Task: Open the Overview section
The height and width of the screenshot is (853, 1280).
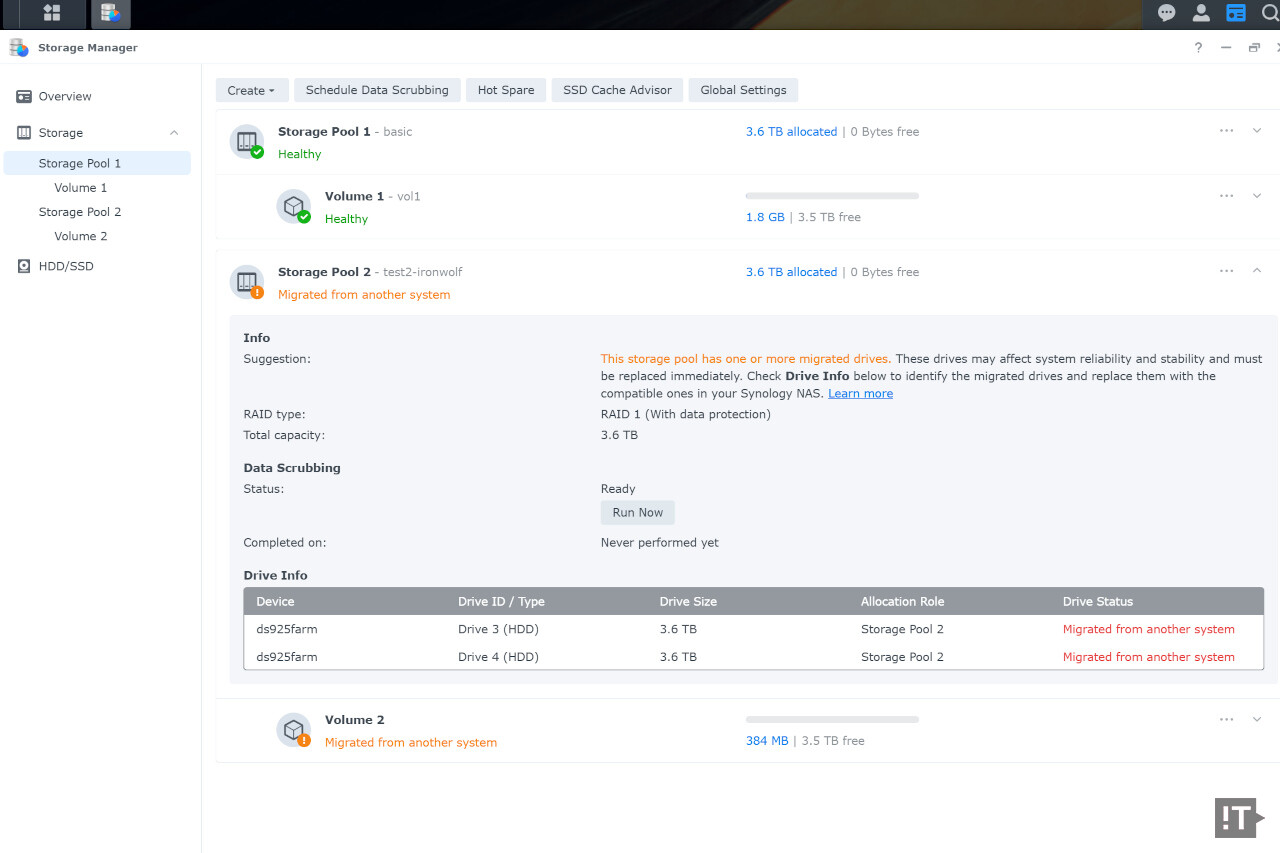Action: [x=65, y=97]
